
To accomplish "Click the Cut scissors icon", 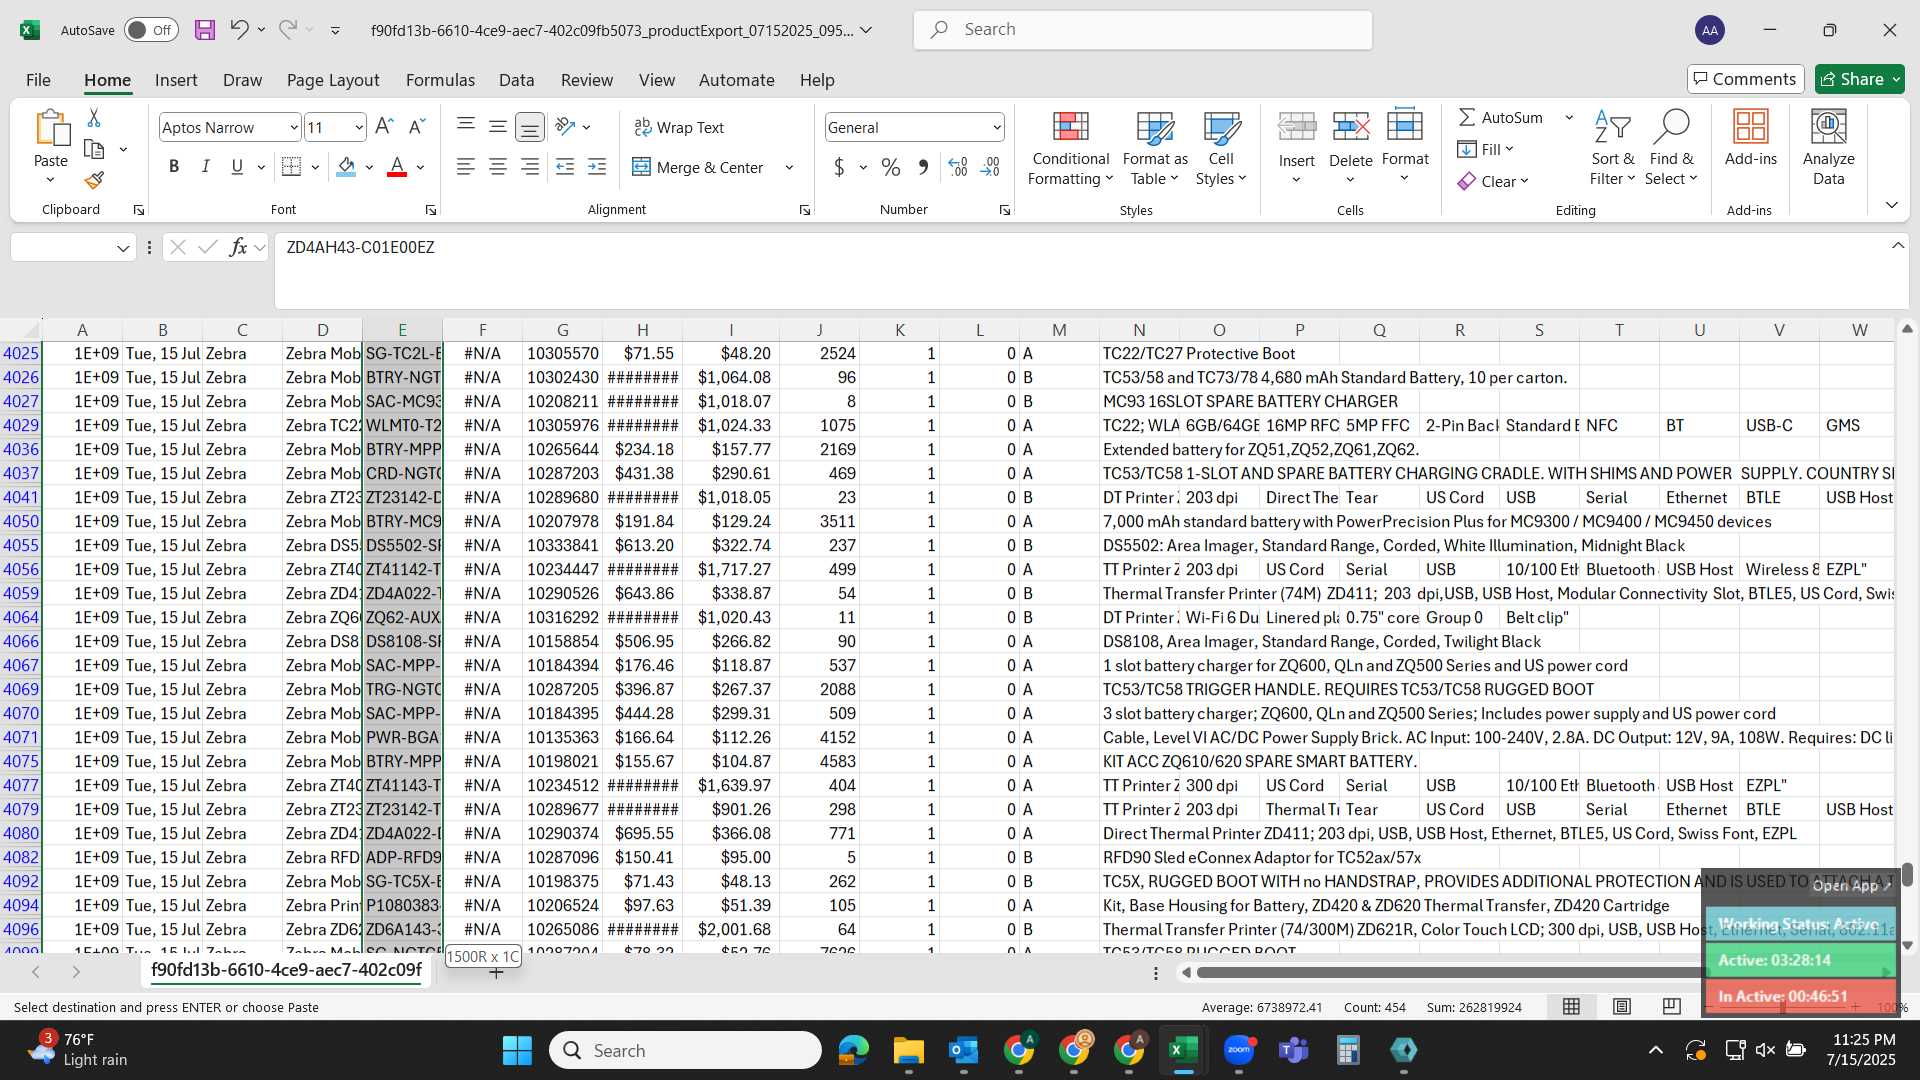I will 94,118.
